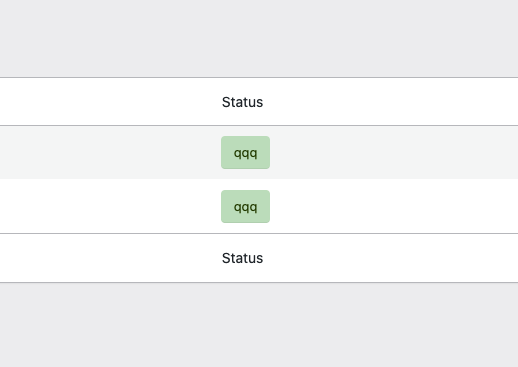Click gray empty area below the table

point(259,325)
